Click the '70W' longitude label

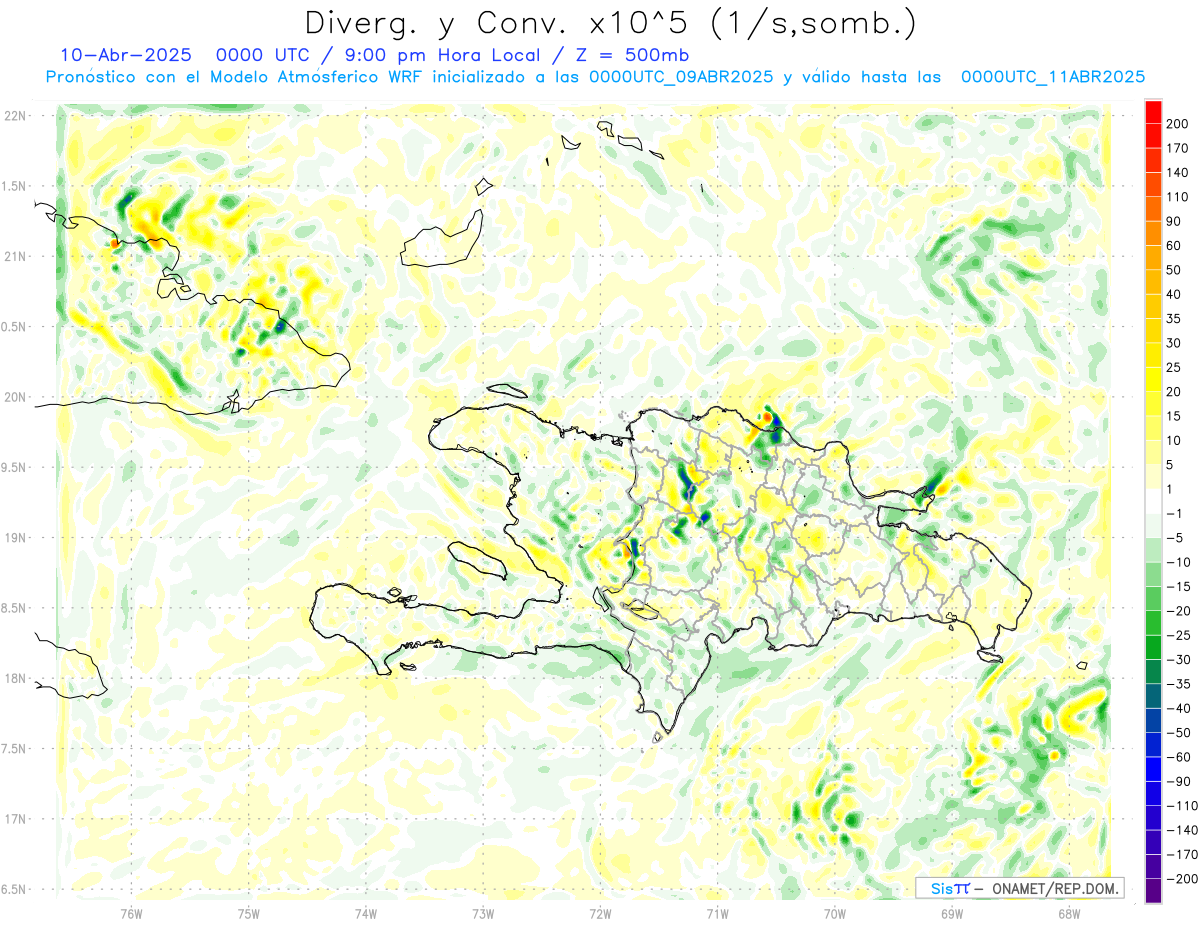pyautogui.click(x=834, y=913)
